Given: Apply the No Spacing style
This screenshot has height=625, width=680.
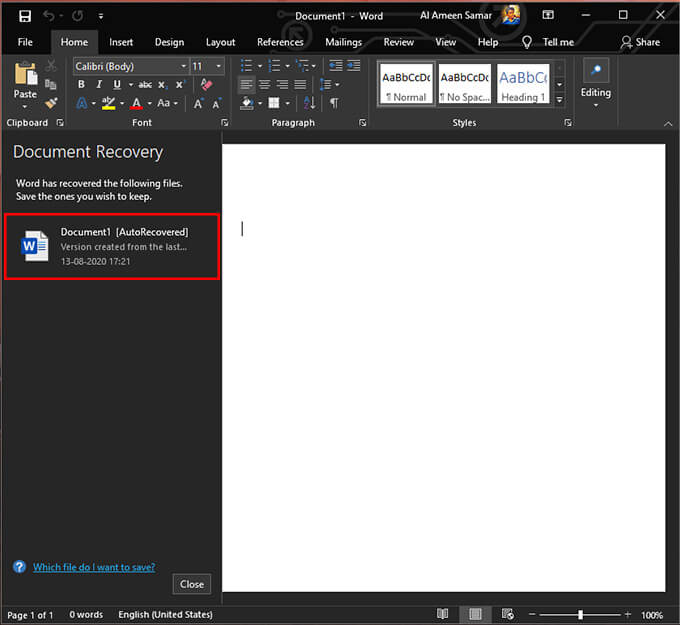Looking at the screenshot, I should click(x=464, y=84).
